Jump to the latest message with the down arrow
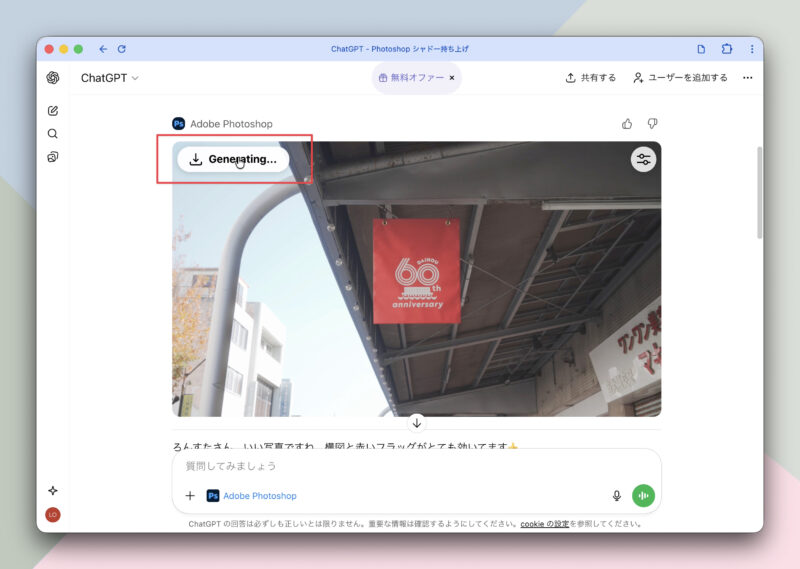Viewport: 800px width, 569px height. click(417, 423)
